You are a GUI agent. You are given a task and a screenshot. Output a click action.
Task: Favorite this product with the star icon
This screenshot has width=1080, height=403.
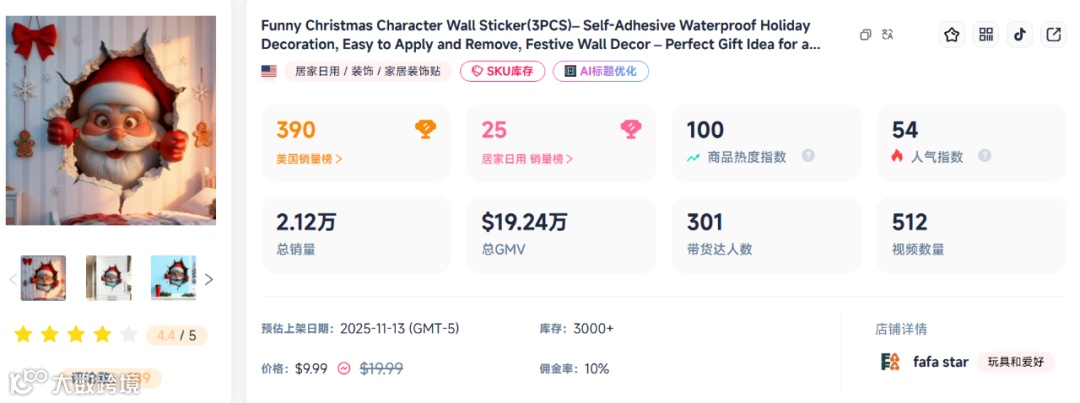(x=951, y=35)
